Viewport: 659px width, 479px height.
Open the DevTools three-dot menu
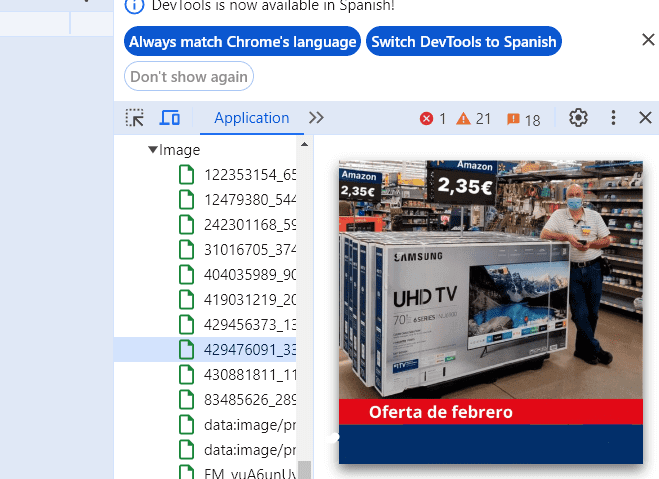[613, 118]
